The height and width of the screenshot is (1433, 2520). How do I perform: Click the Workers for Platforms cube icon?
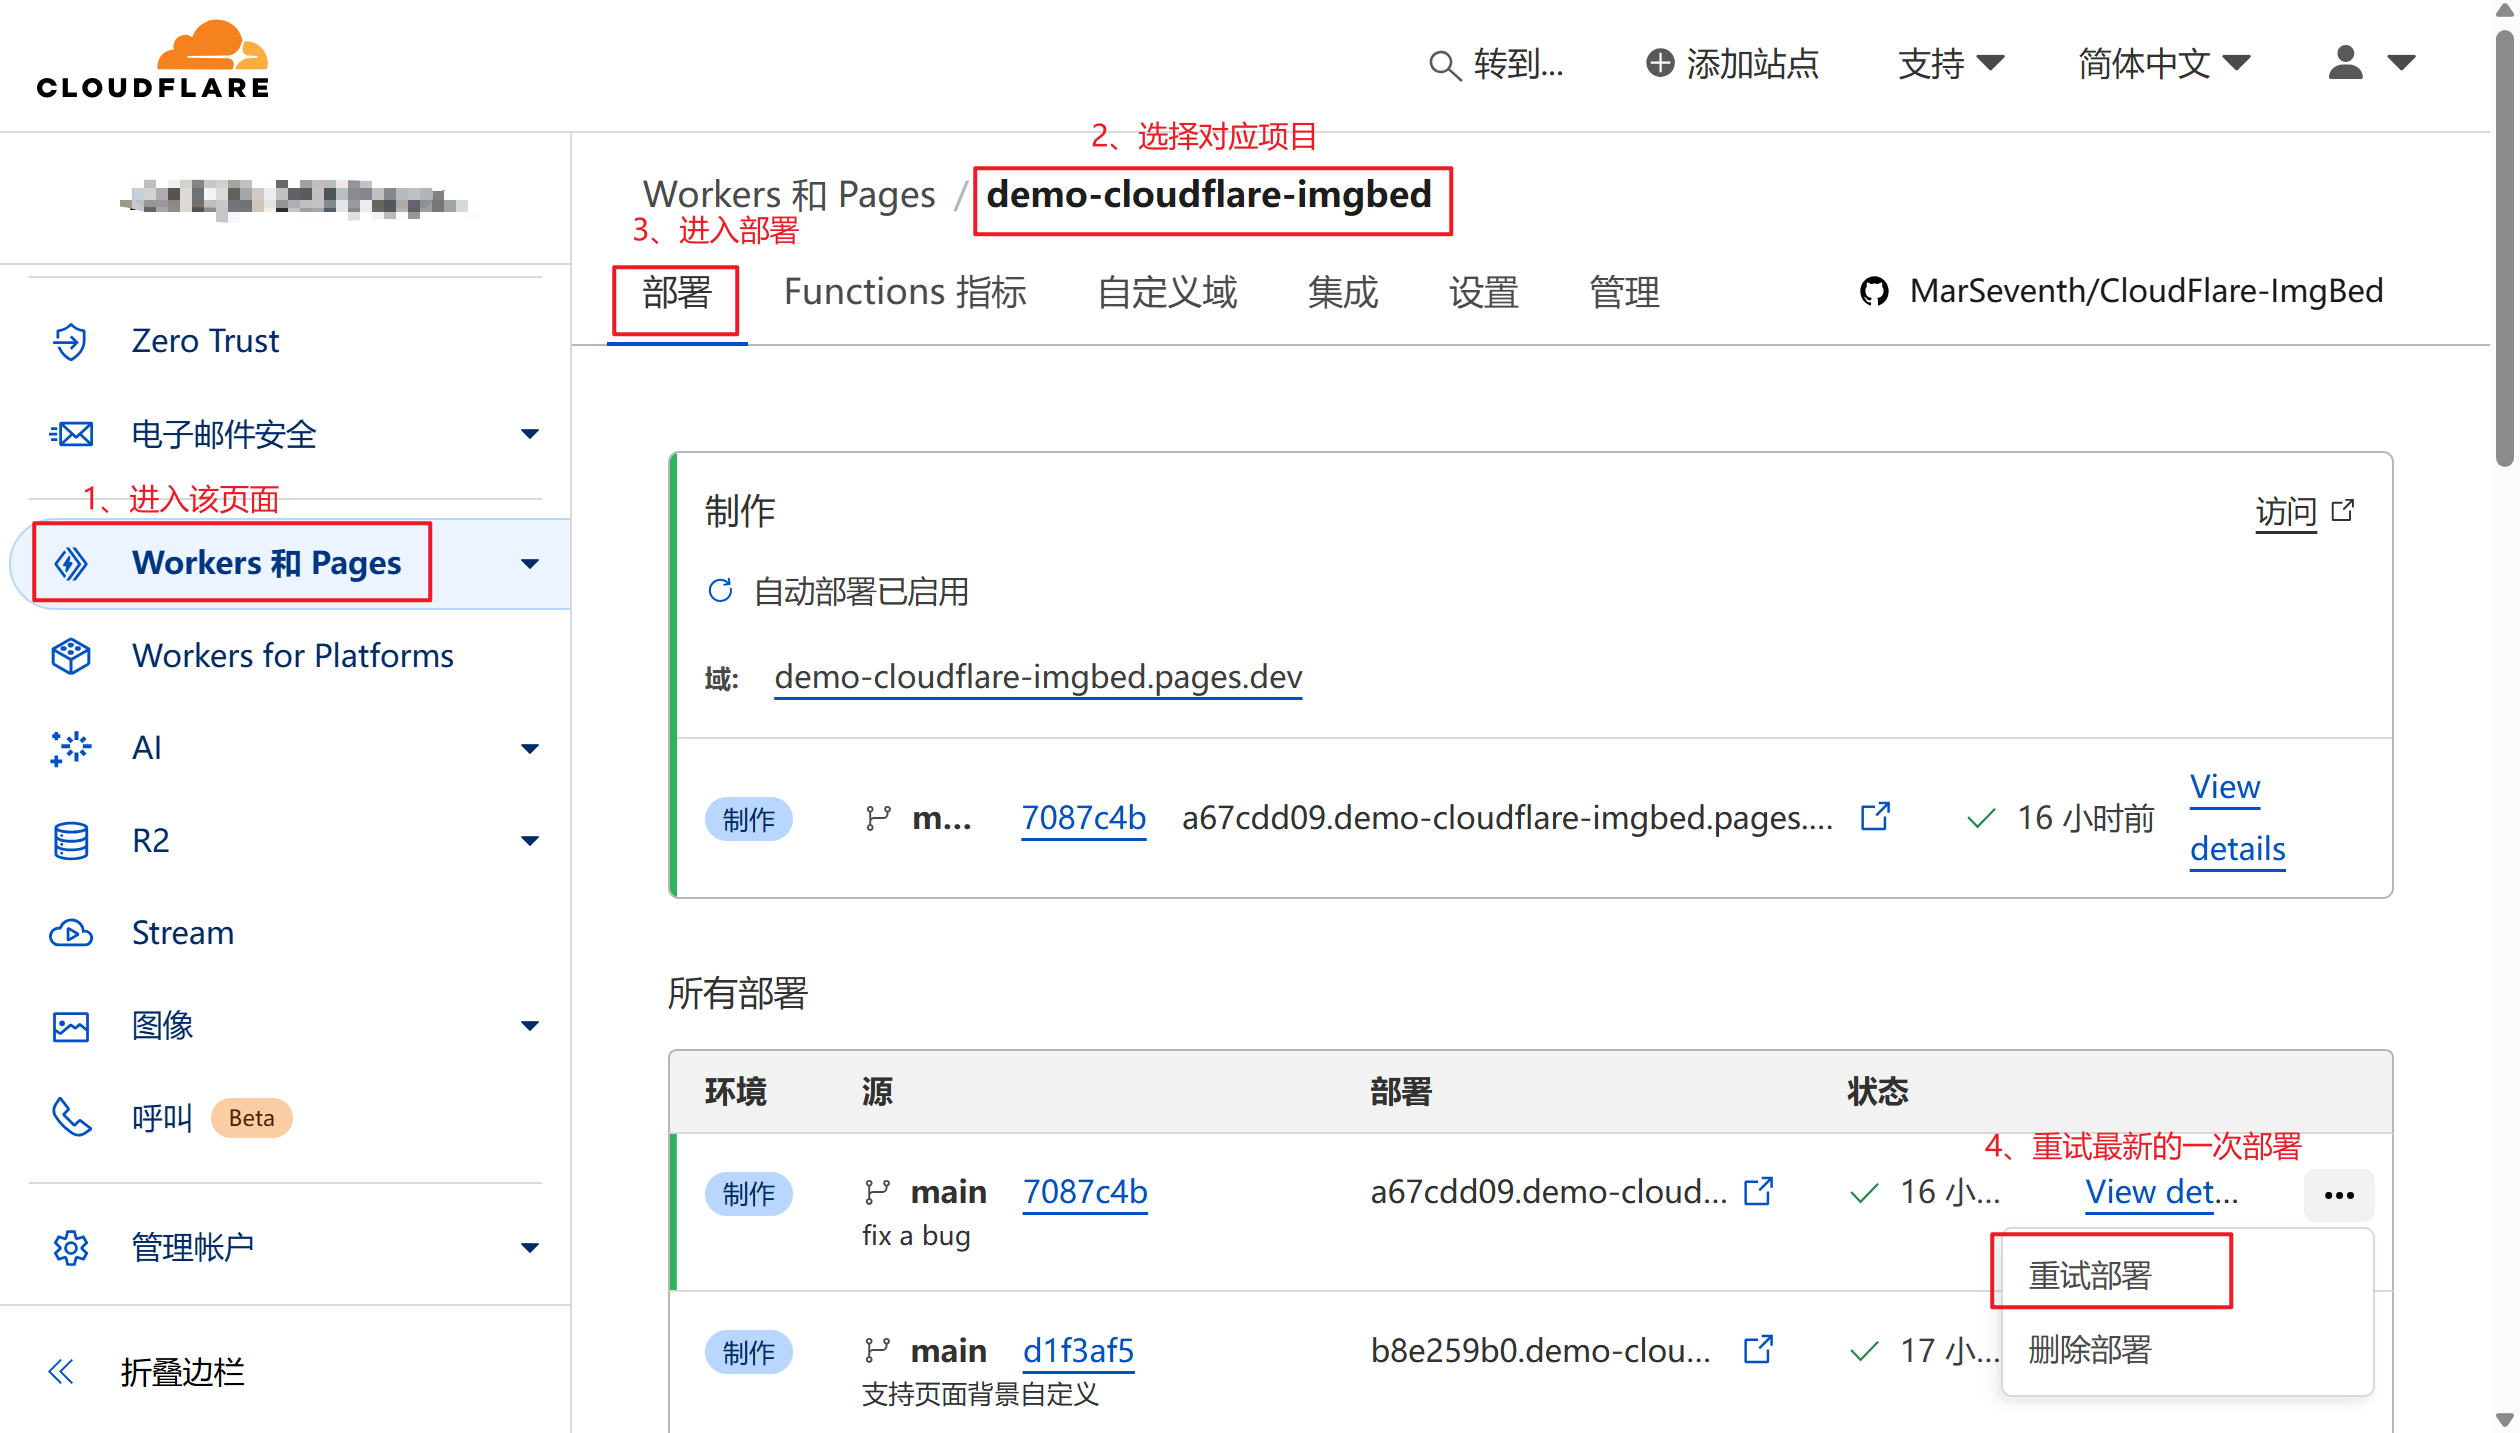(x=70, y=656)
